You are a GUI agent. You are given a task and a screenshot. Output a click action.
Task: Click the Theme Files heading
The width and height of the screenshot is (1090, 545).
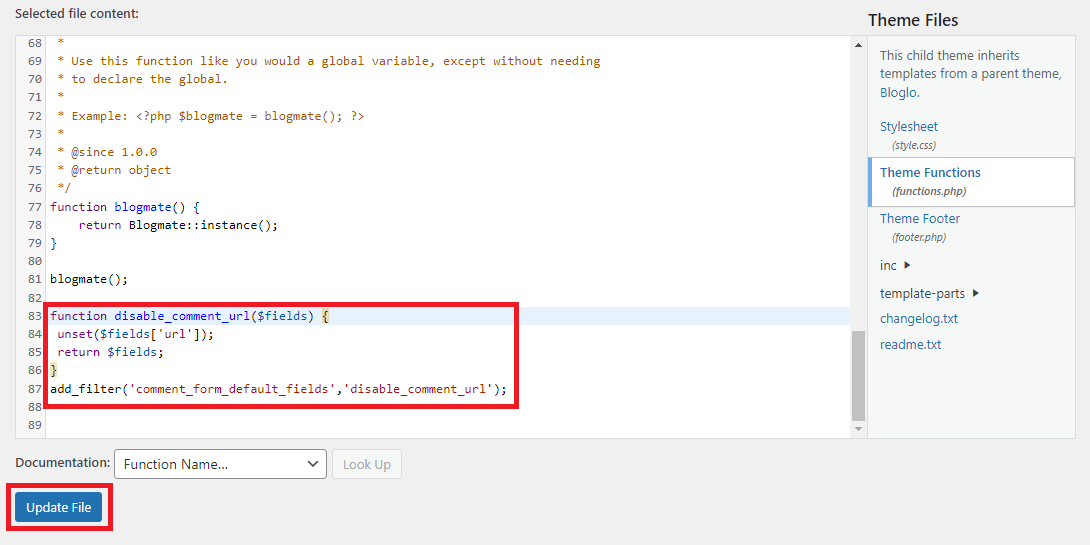click(x=913, y=20)
